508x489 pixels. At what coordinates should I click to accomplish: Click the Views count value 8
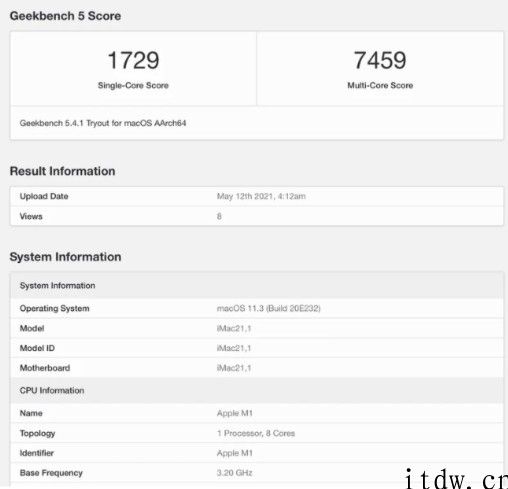click(x=219, y=216)
